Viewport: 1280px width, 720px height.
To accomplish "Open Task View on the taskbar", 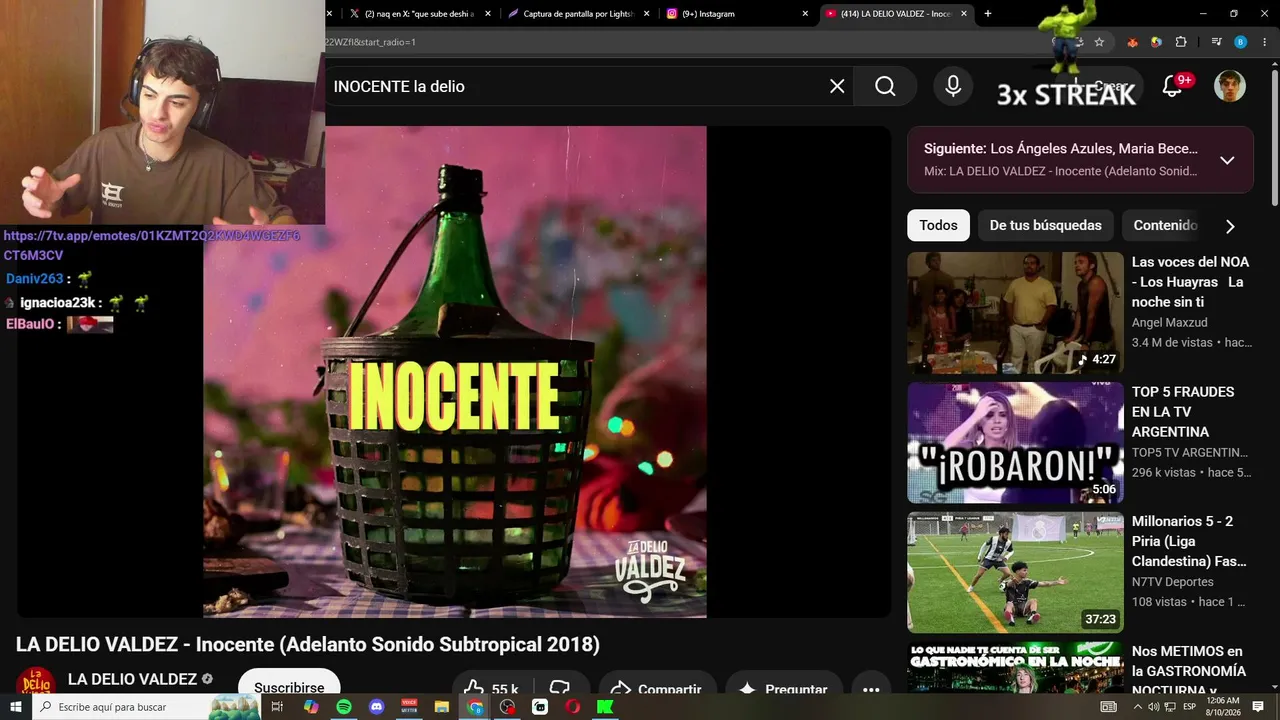I will coord(278,707).
